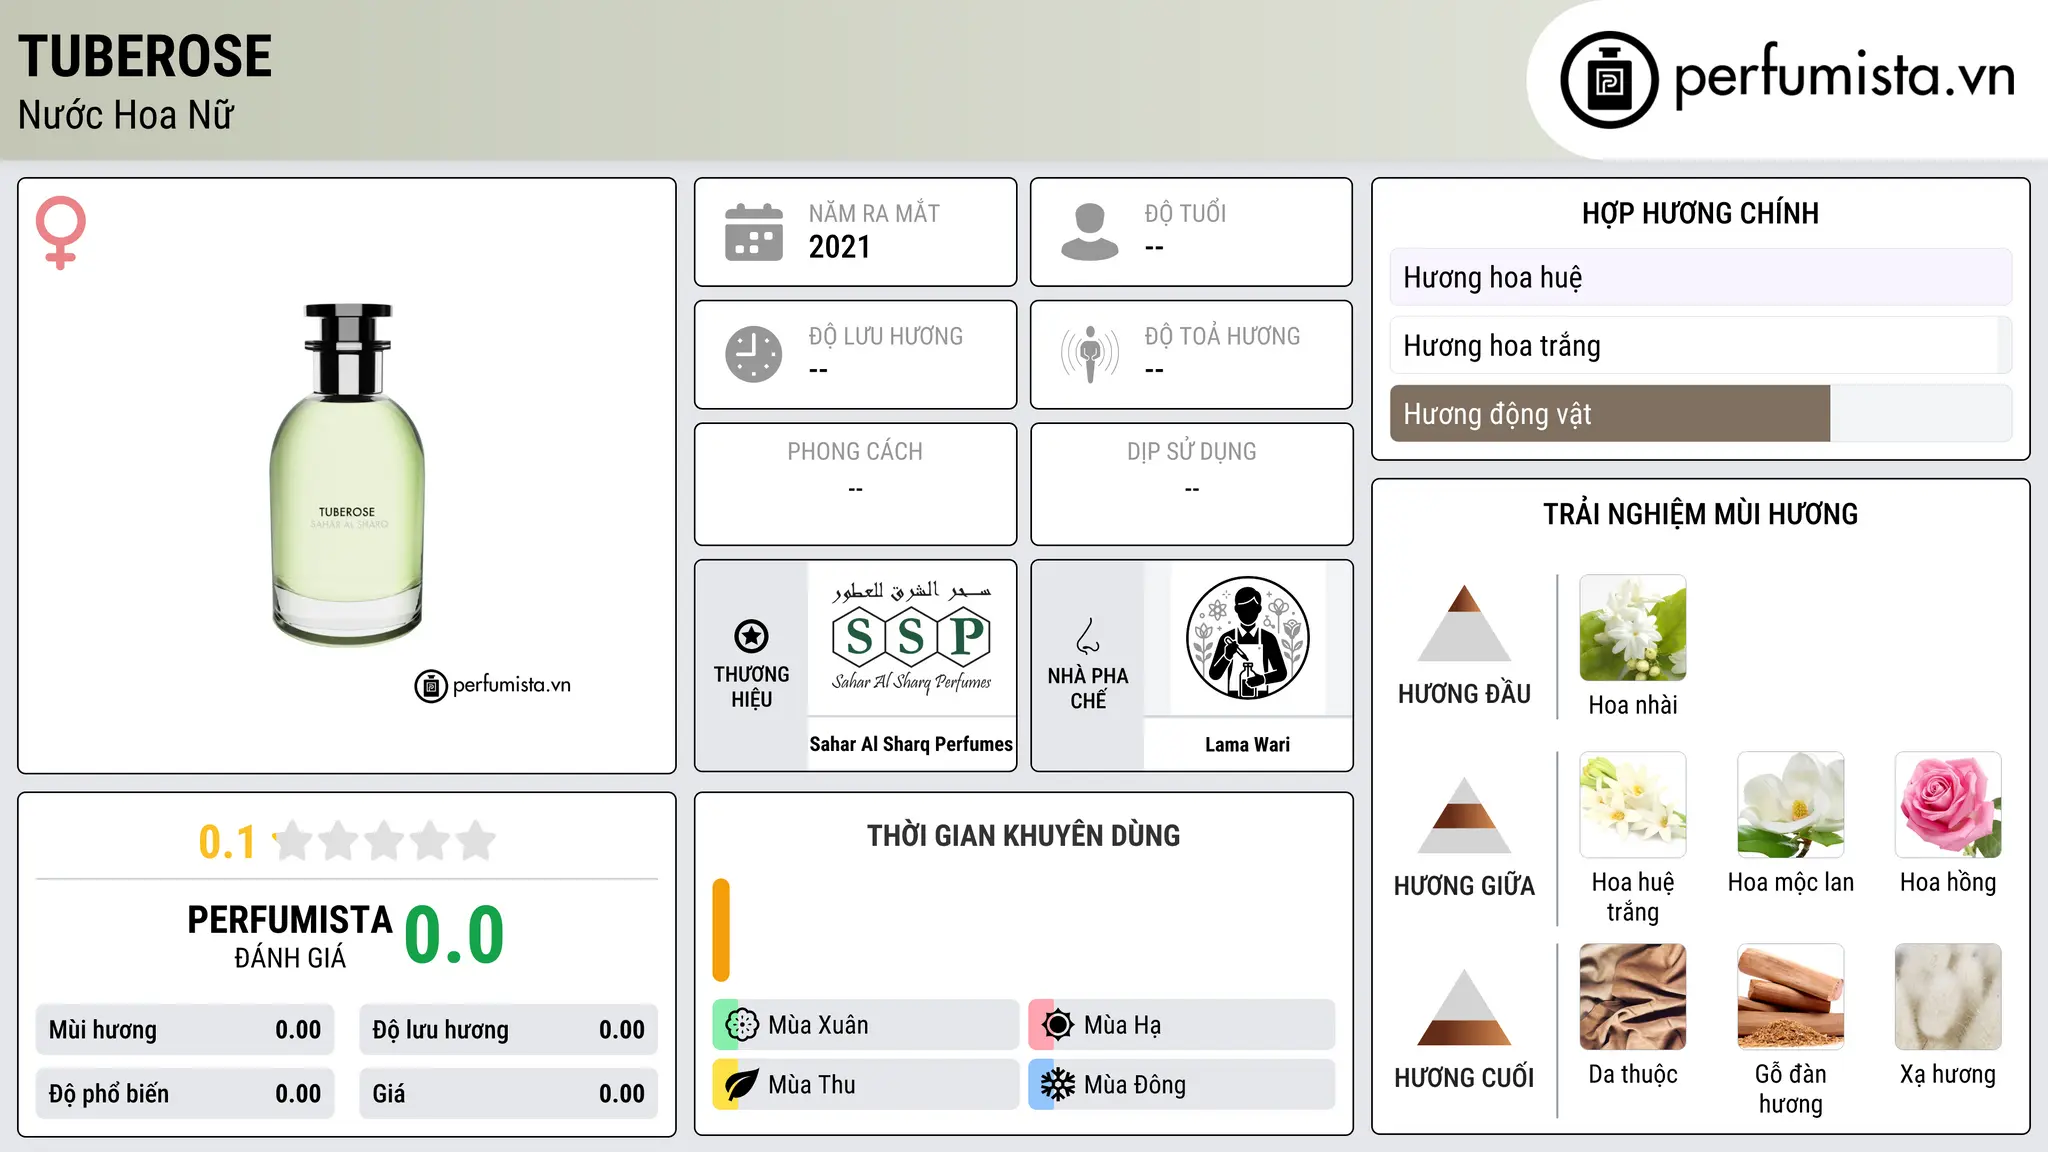Viewport: 2048px width, 1152px height.
Task: Select the Gỗ đàn hương note image
Action: click(1791, 997)
